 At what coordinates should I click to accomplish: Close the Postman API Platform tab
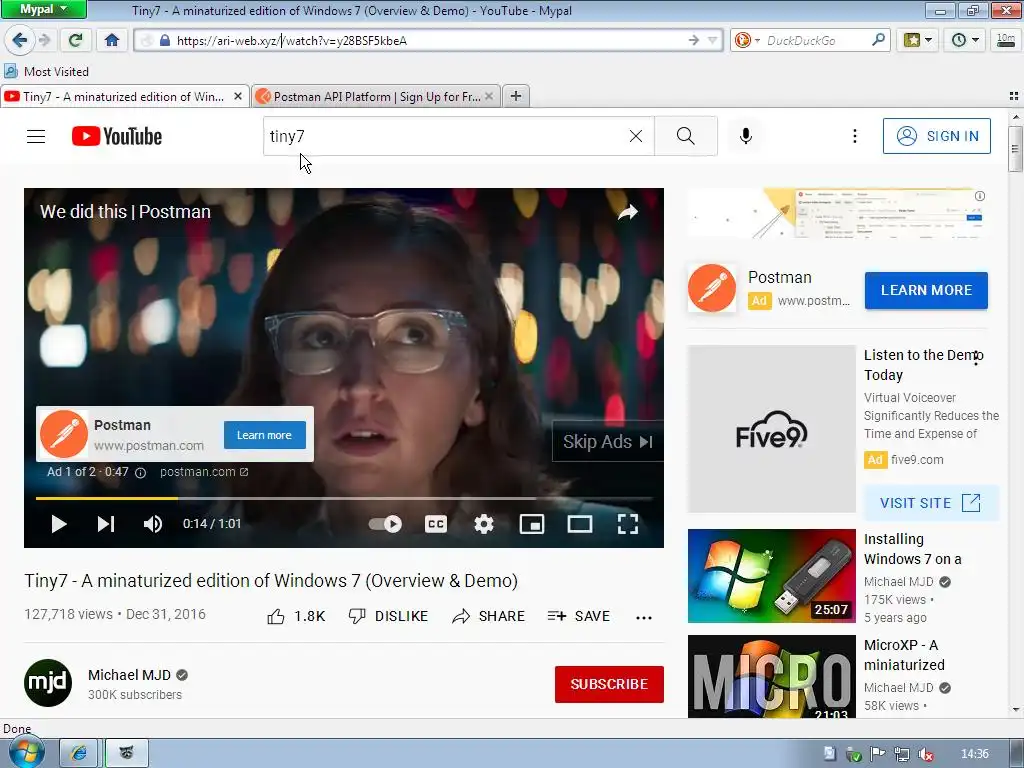[x=489, y=96]
